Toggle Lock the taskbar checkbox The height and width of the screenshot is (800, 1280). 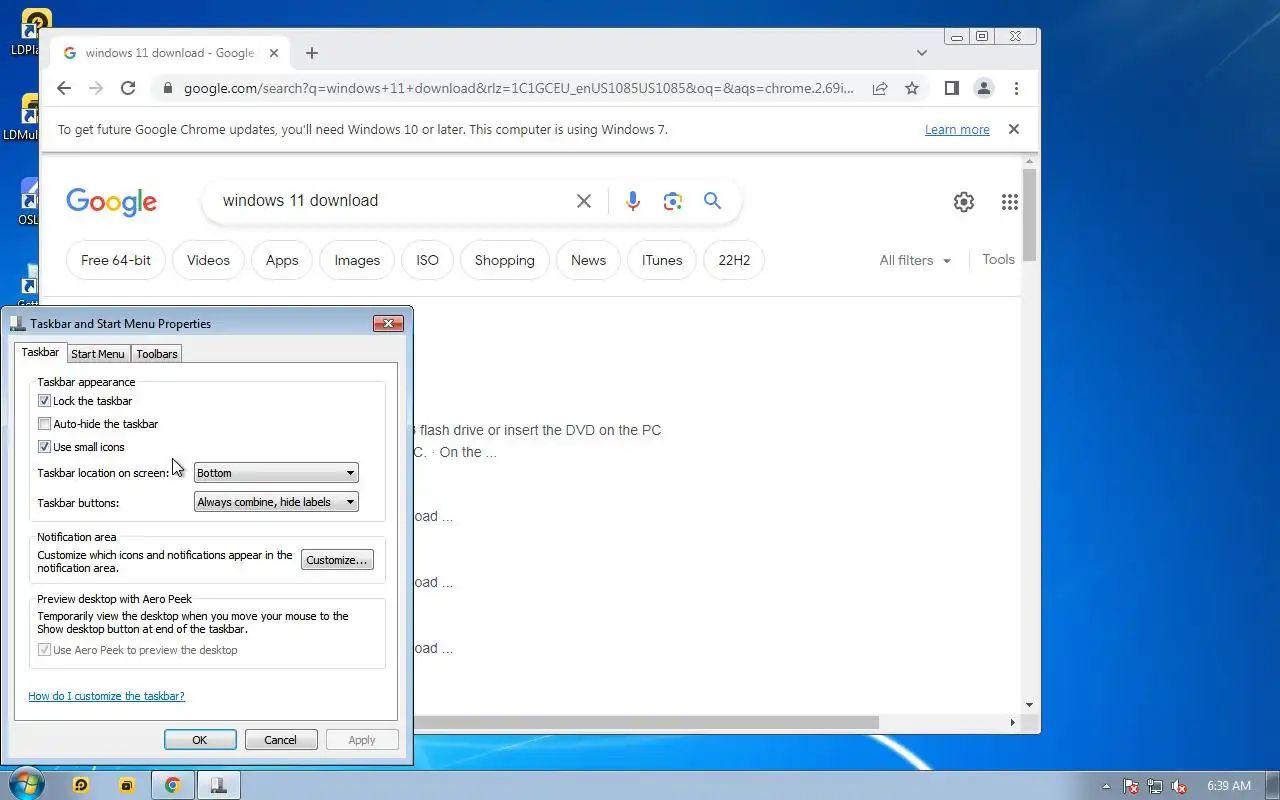point(44,401)
